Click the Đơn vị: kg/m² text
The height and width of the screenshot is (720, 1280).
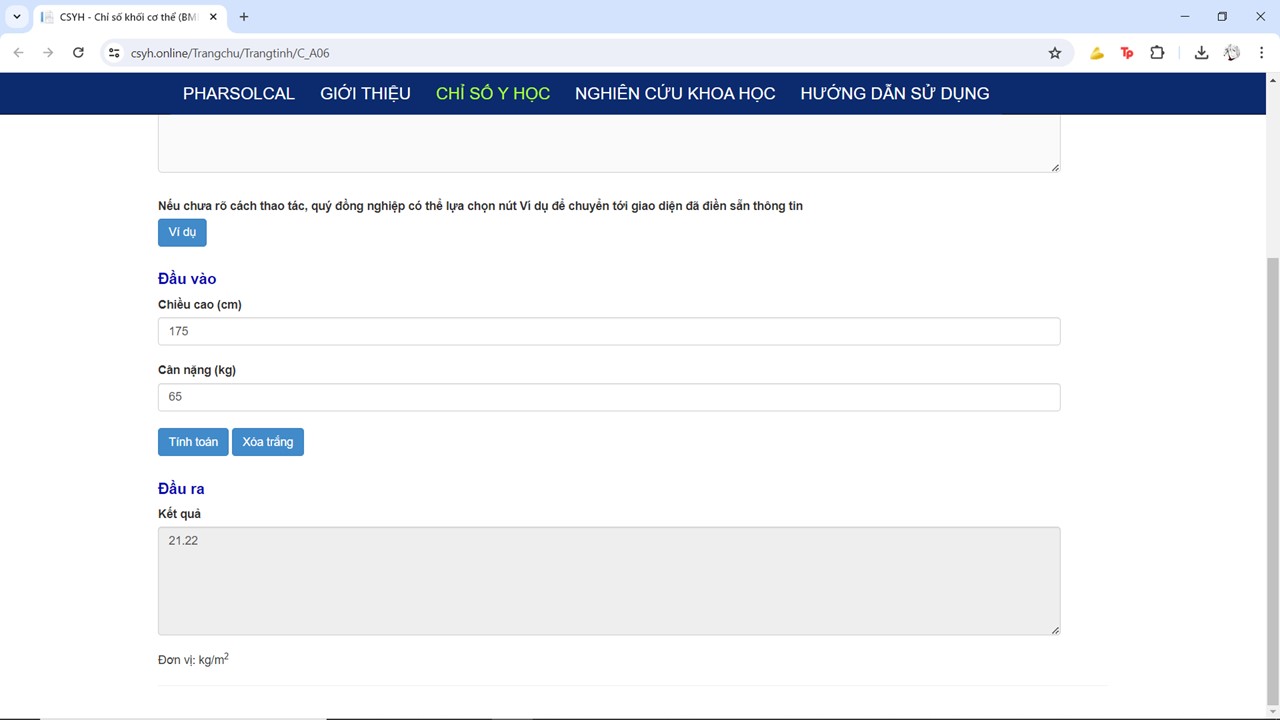click(x=193, y=659)
